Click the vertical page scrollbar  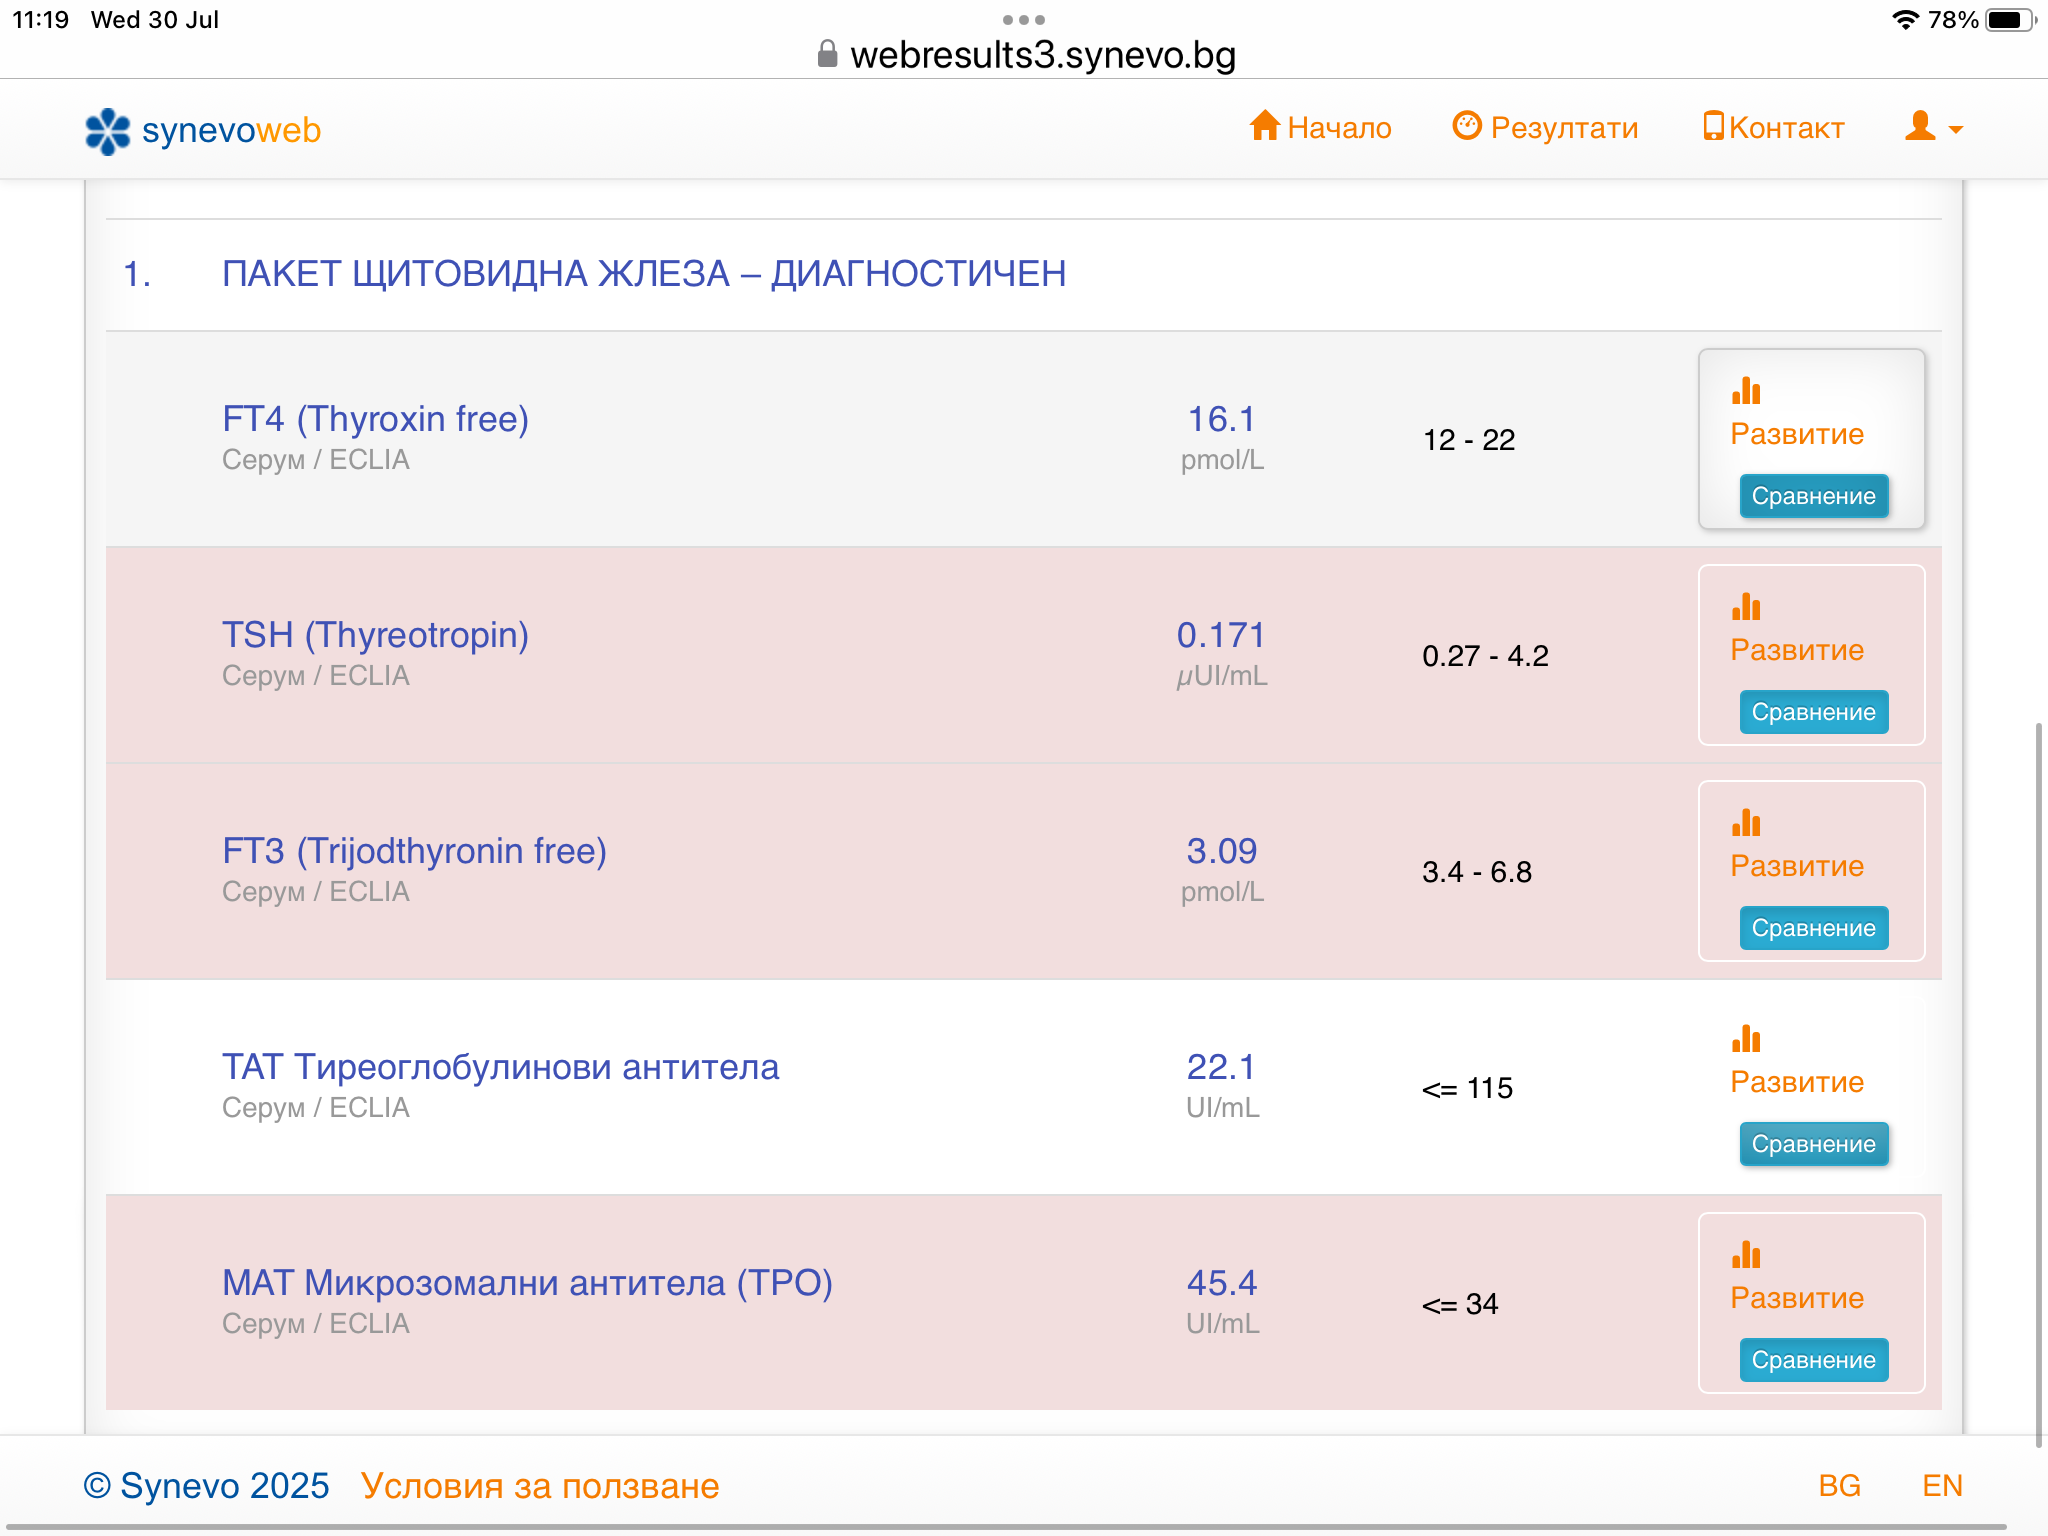2038,1085
